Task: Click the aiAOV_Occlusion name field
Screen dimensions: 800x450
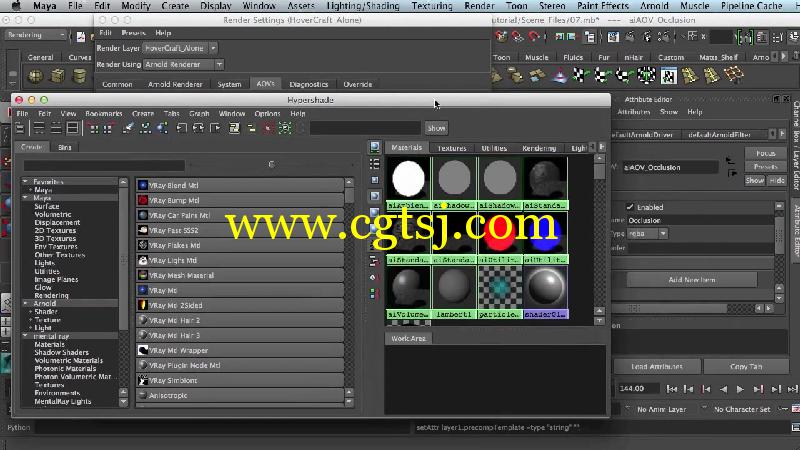Action: [x=670, y=167]
